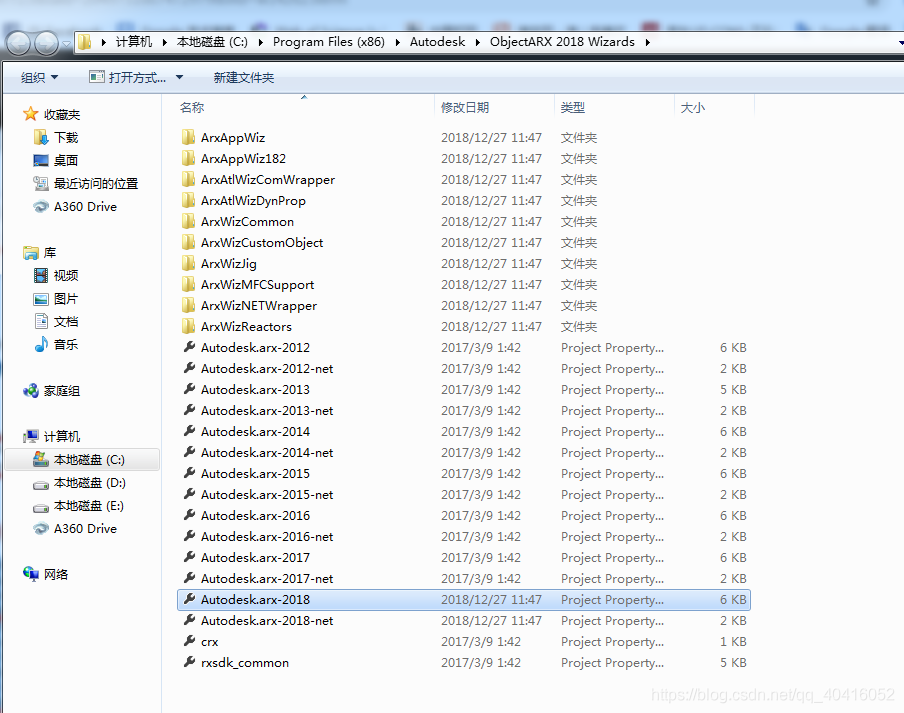Click the ArxWizCustomObject folder icon

[x=189, y=242]
